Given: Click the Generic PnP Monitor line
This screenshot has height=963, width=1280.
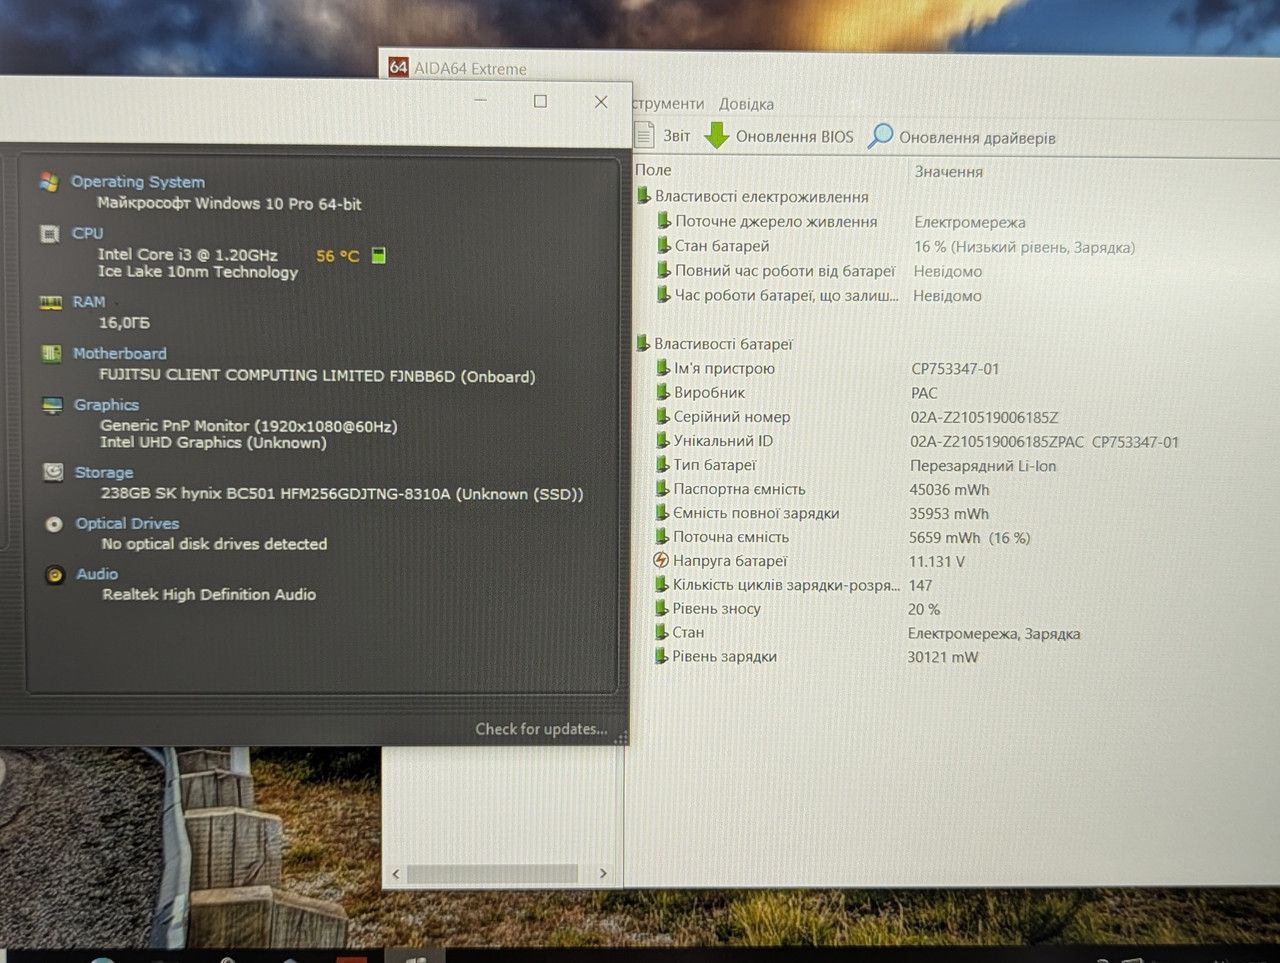Looking at the screenshot, I should tap(249, 426).
